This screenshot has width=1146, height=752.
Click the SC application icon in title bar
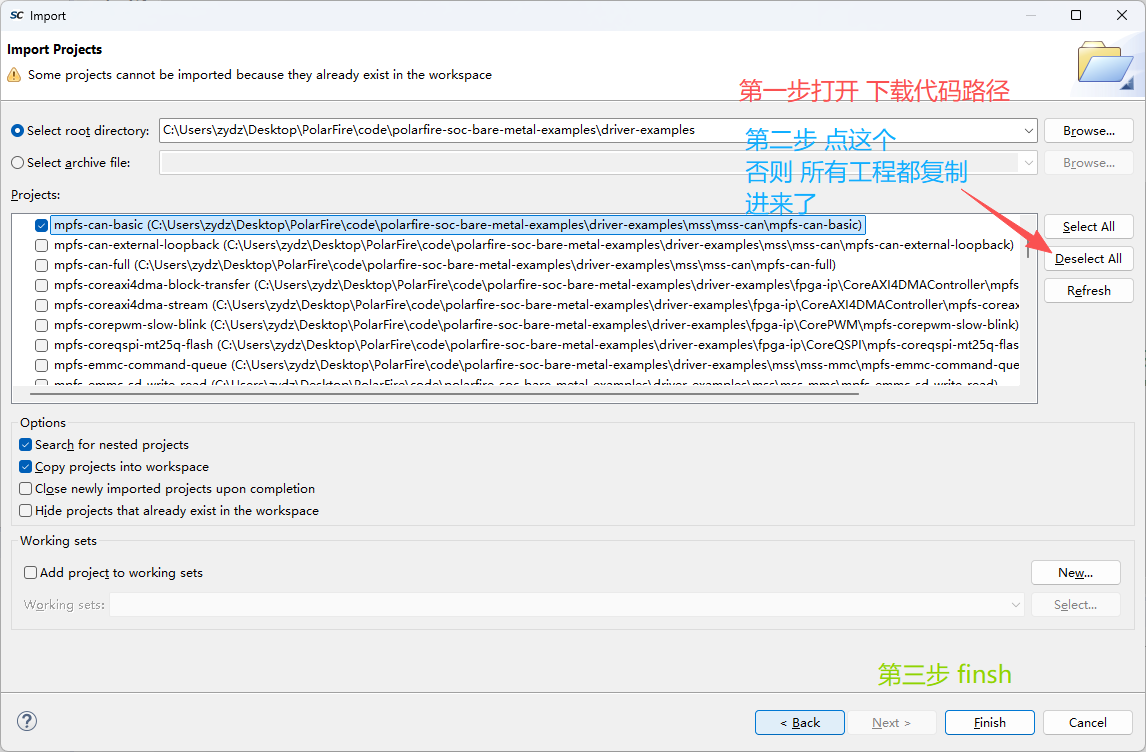click(16, 15)
